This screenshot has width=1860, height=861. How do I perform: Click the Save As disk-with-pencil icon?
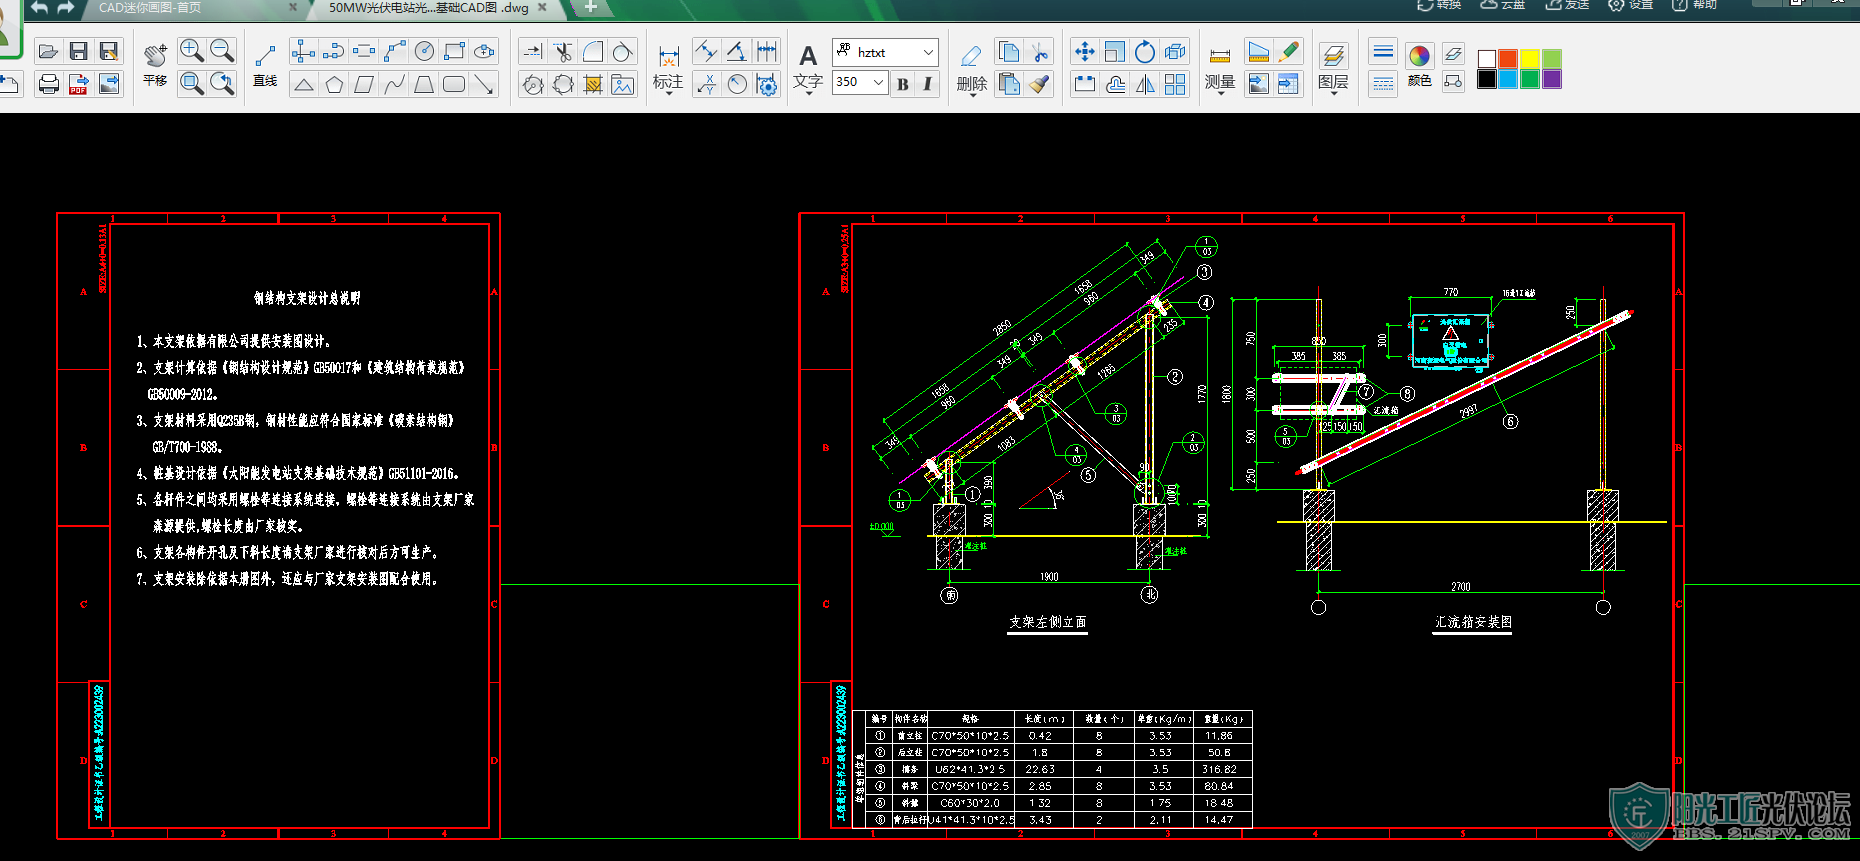[109, 51]
